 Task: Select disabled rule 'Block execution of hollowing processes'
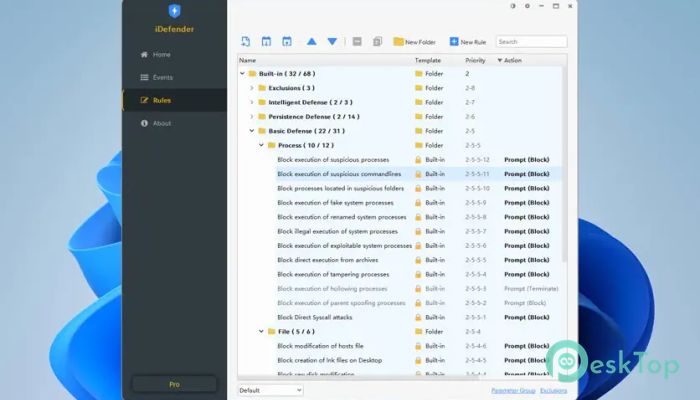[332, 288]
